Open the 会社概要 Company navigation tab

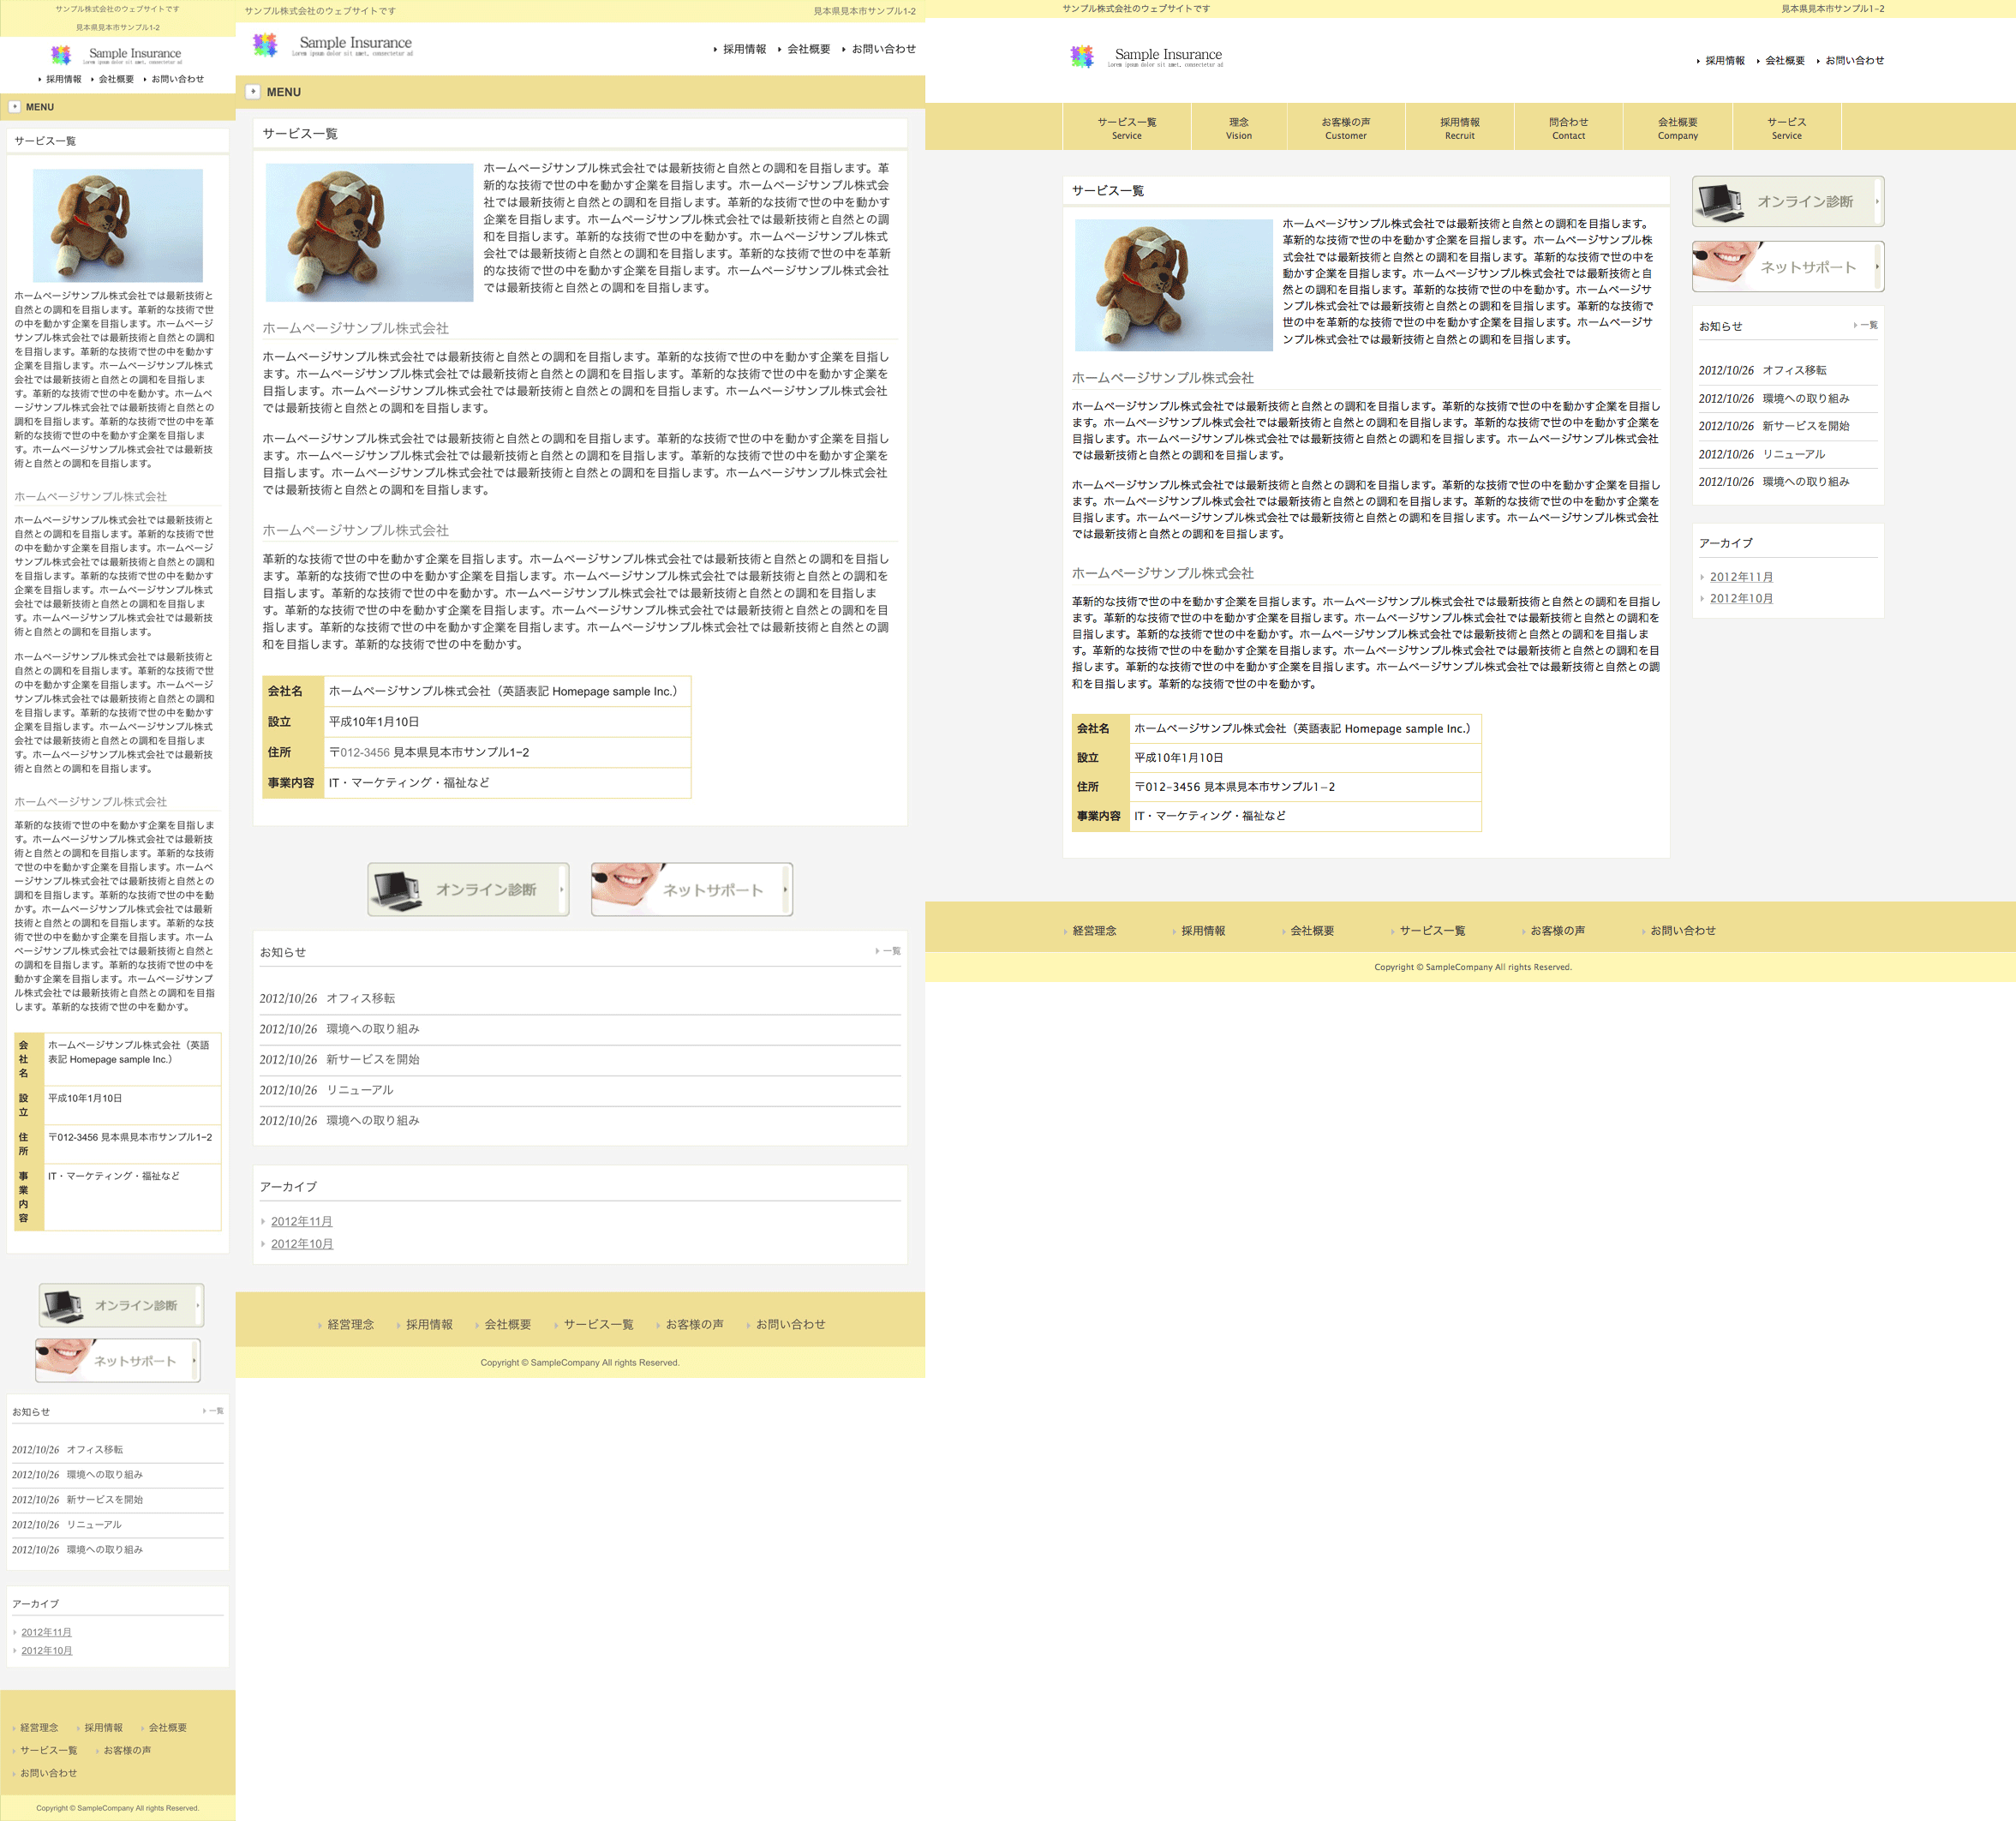coord(1677,128)
